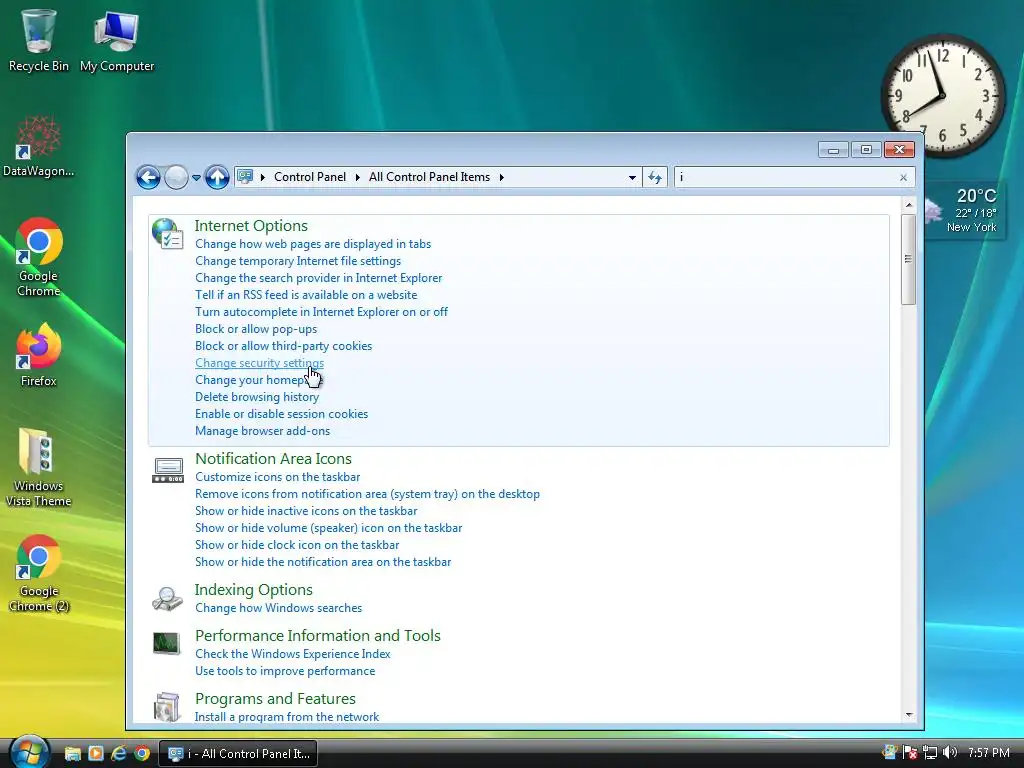Refresh the Control Panel view
The image size is (1024, 768).
pyautogui.click(x=655, y=177)
